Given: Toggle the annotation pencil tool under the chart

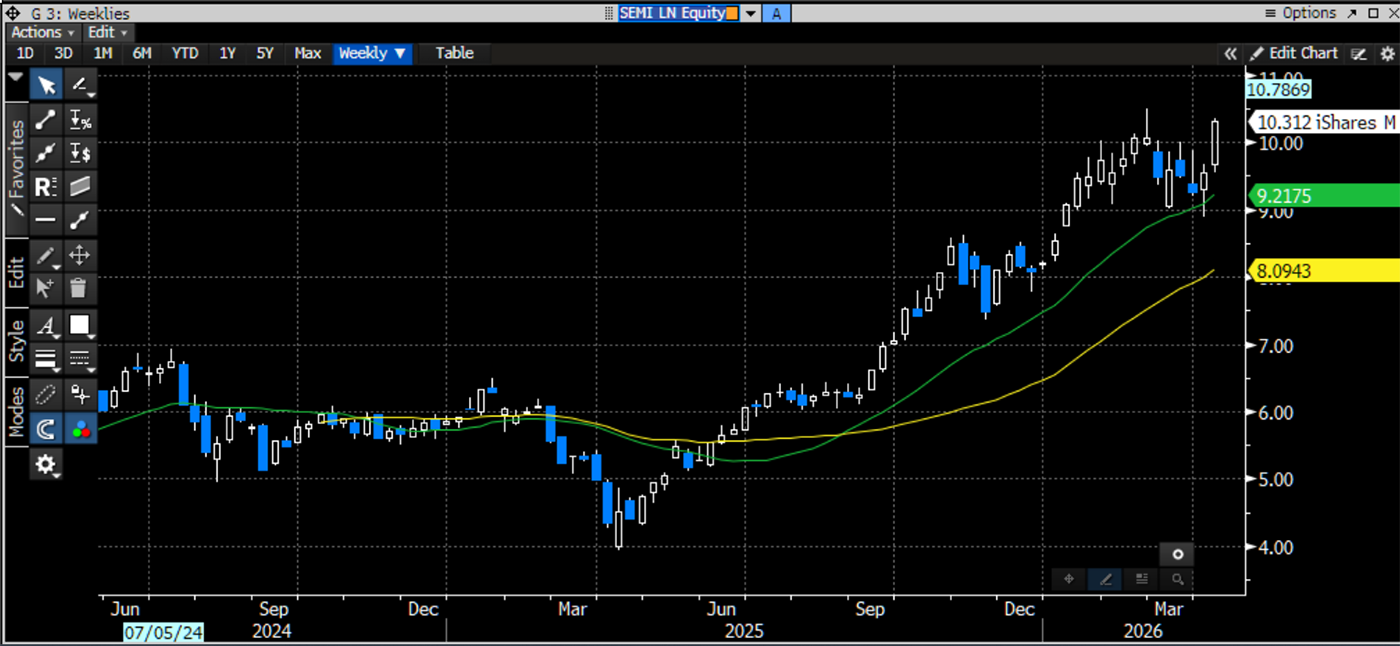Looking at the screenshot, I should pos(1105,578).
